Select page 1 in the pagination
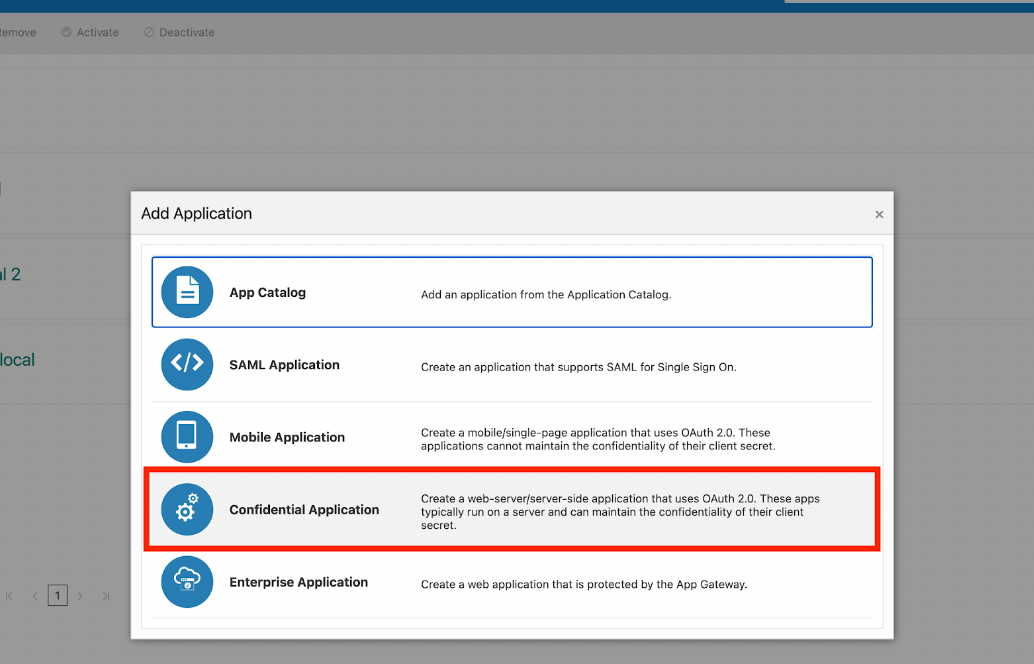Image resolution: width=1034 pixels, height=664 pixels. [58, 596]
